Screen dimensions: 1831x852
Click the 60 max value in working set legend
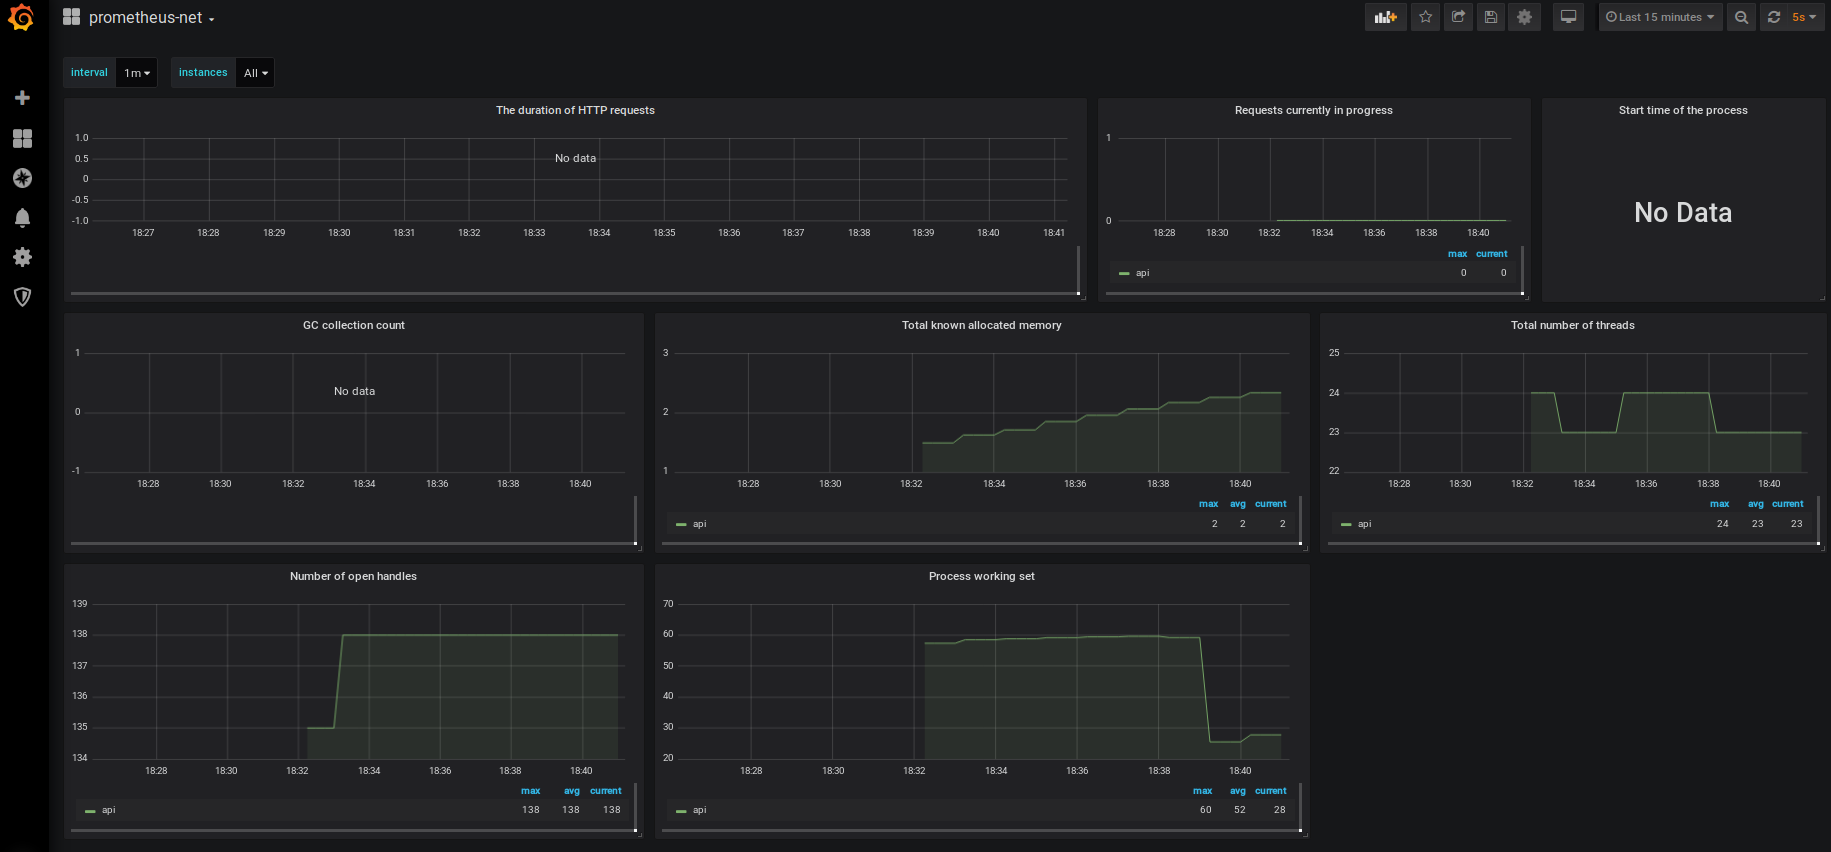[1205, 810]
